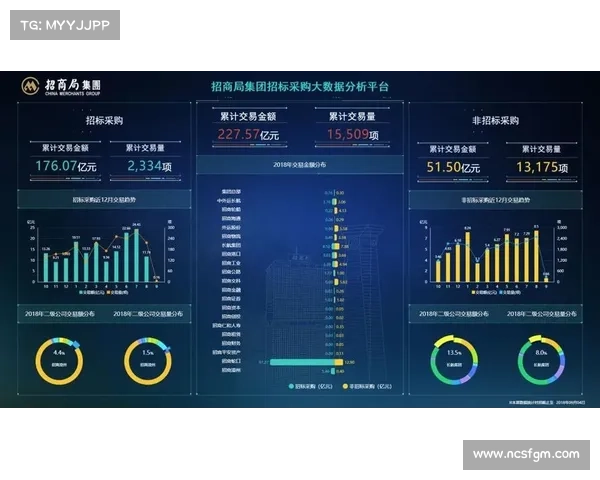
Task: Switch to 交易量分布 tab in 招标采购 panel
Action: pyautogui.click(x=148, y=314)
